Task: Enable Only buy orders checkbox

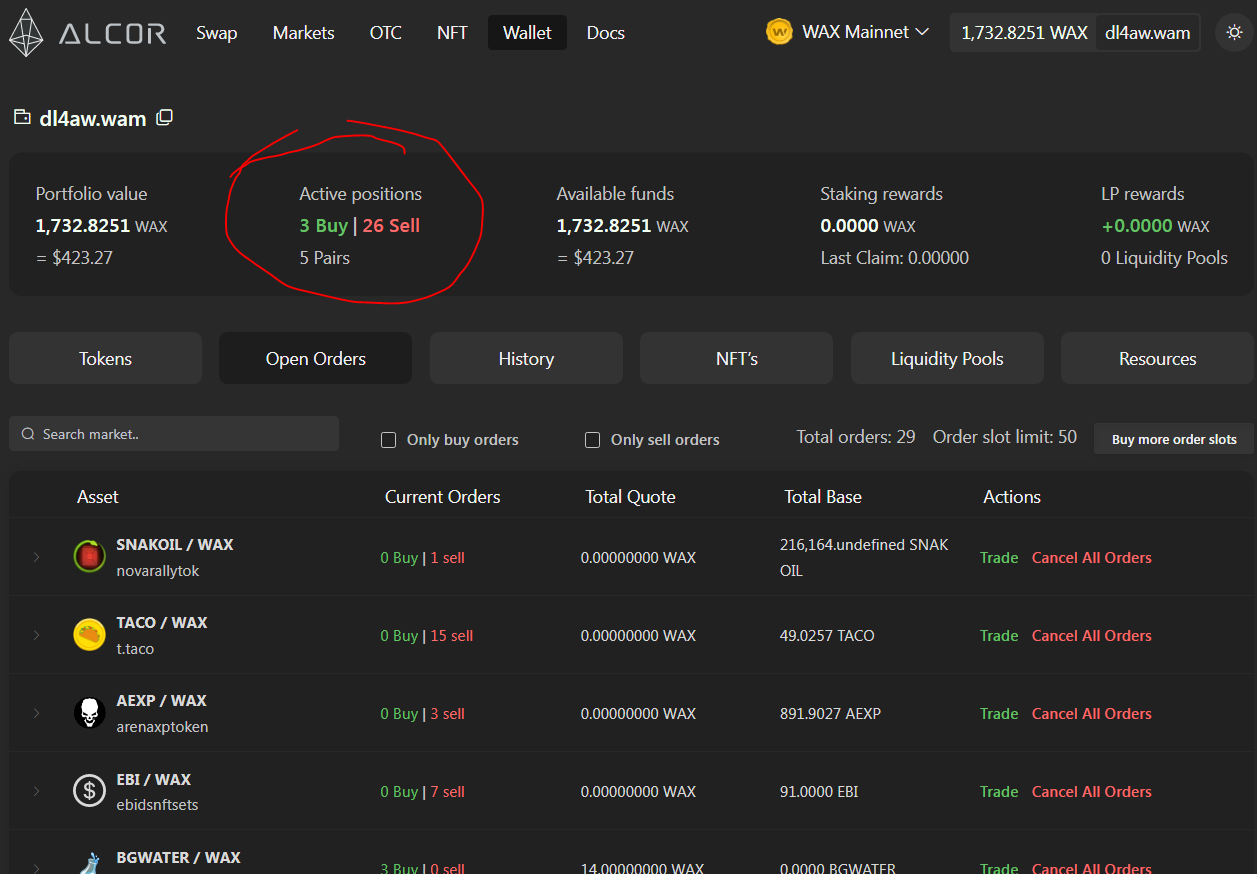Action: (389, 440)
